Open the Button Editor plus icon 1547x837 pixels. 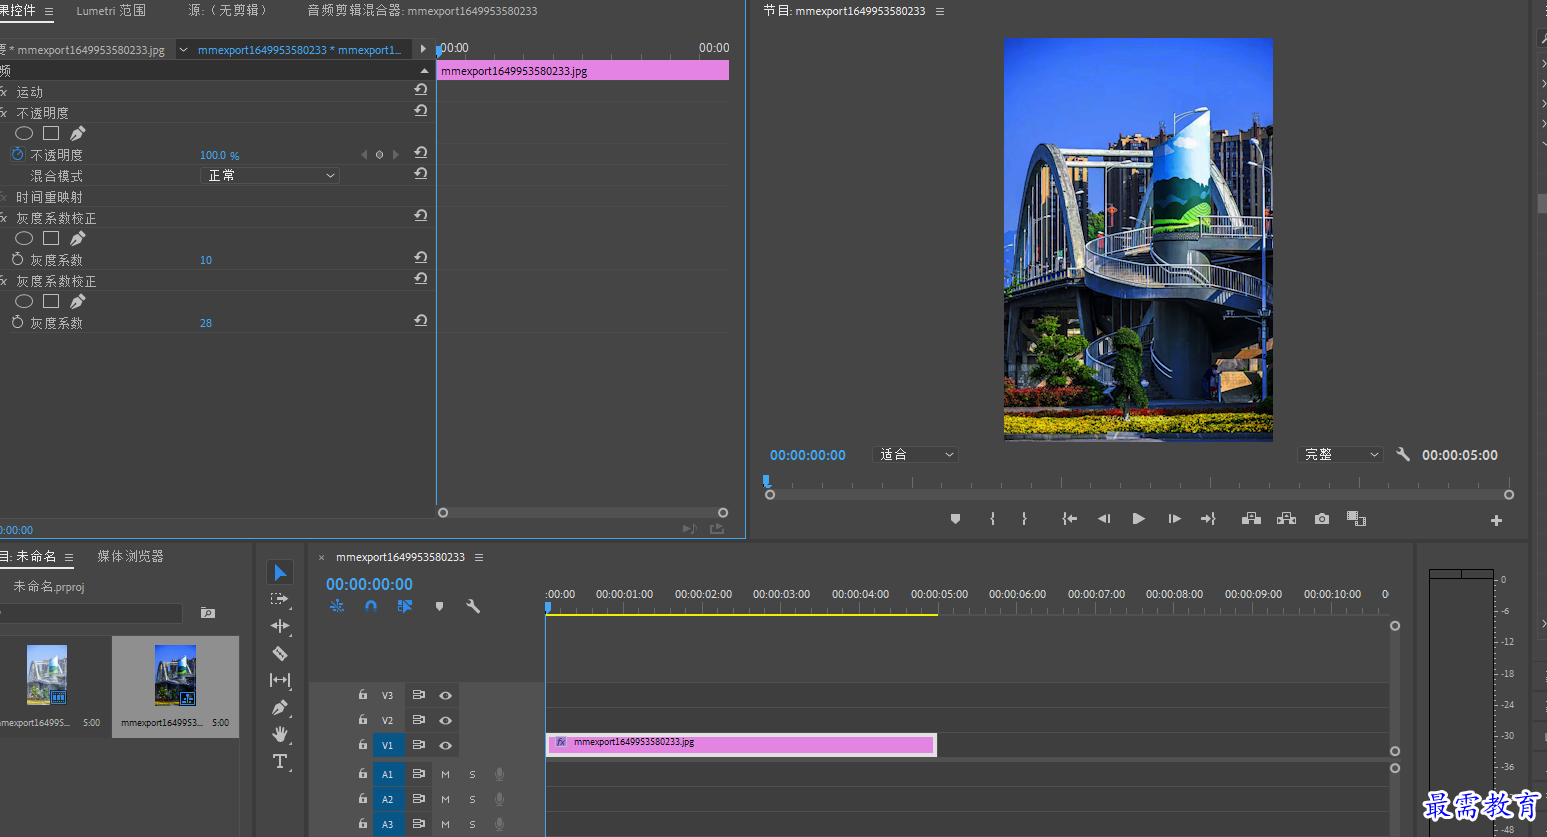1496,520
